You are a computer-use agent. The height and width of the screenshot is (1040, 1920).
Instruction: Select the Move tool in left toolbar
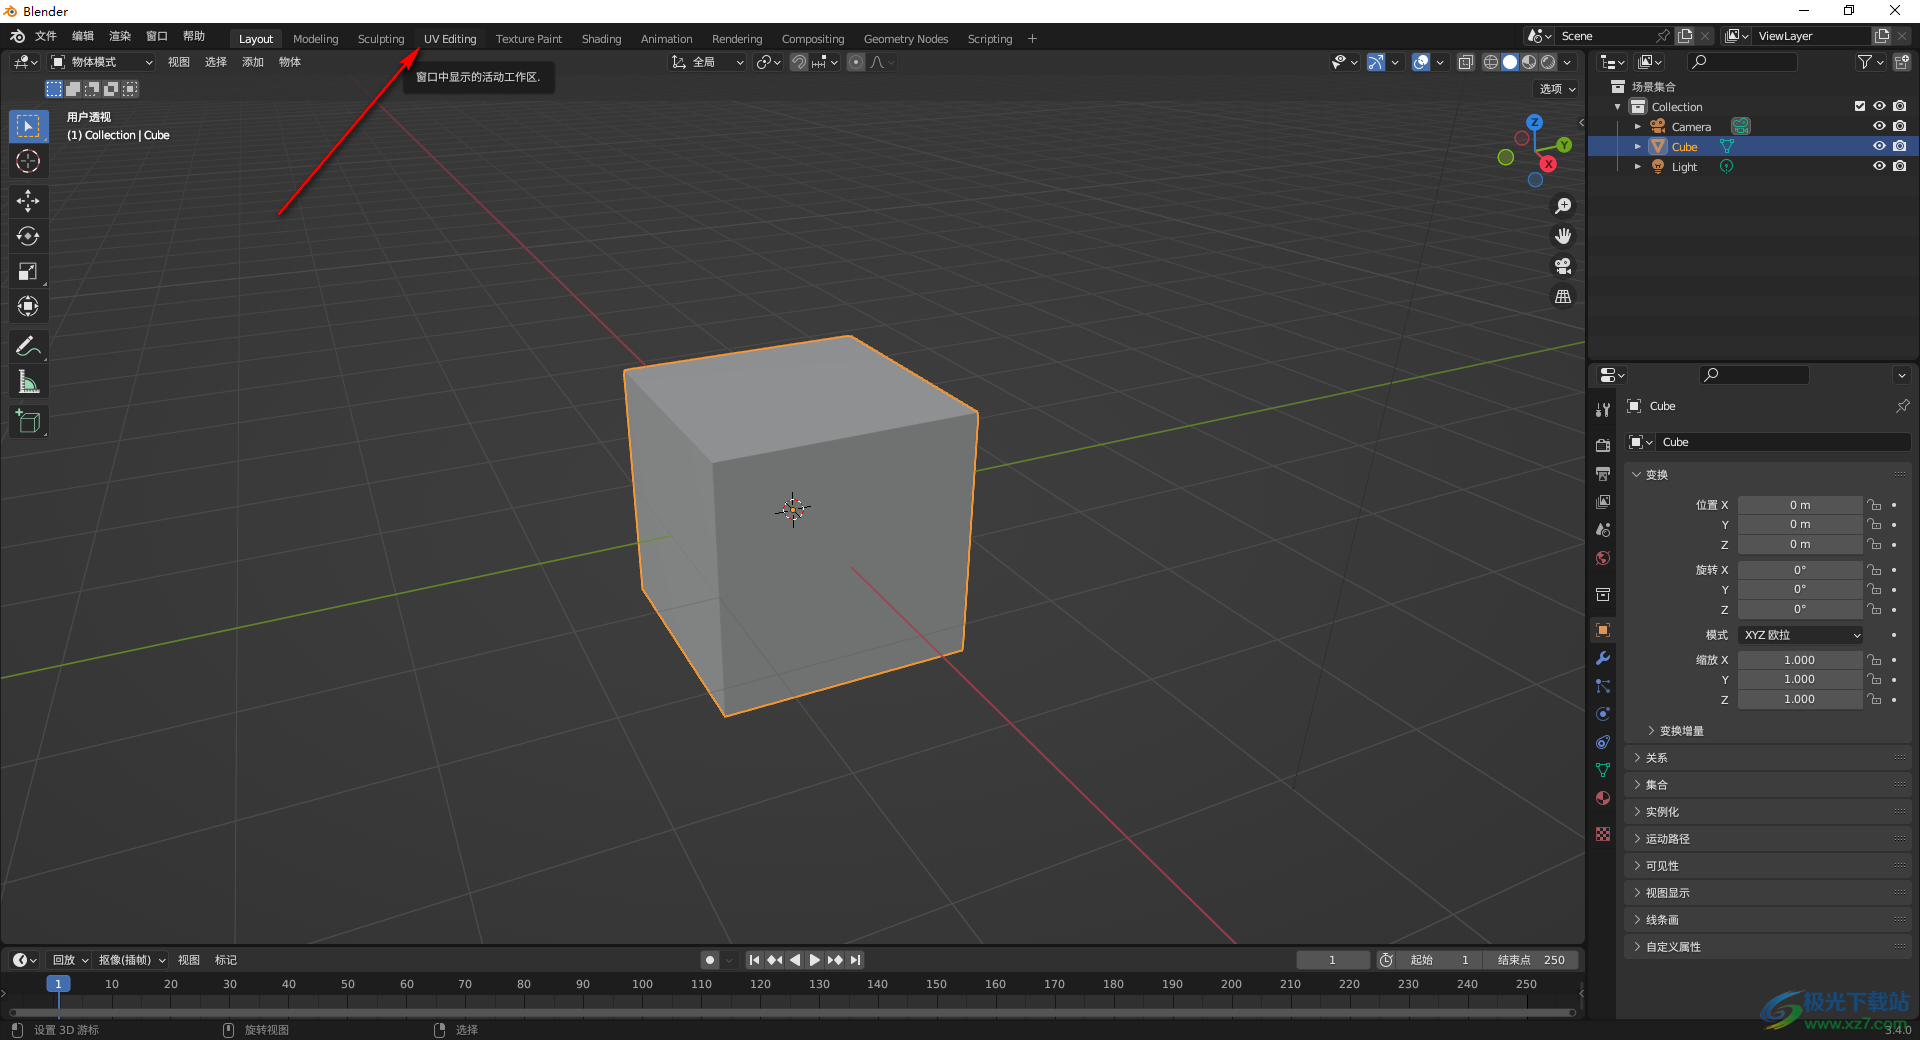28,201
